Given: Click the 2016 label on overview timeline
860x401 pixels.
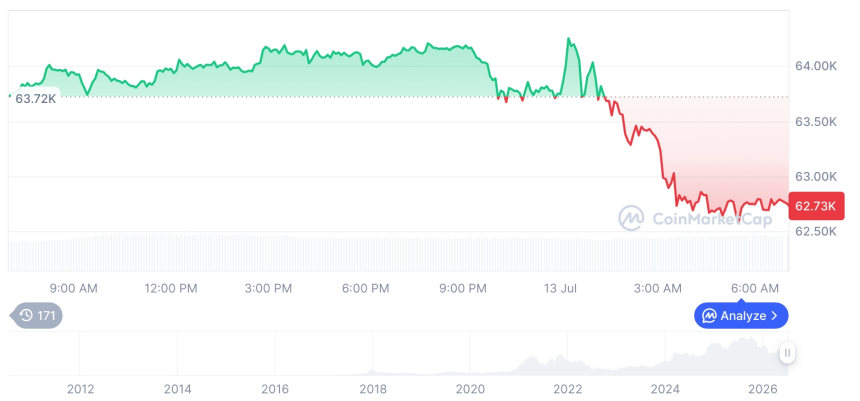Looking at the screenshot, I should (x=275, y=389).
